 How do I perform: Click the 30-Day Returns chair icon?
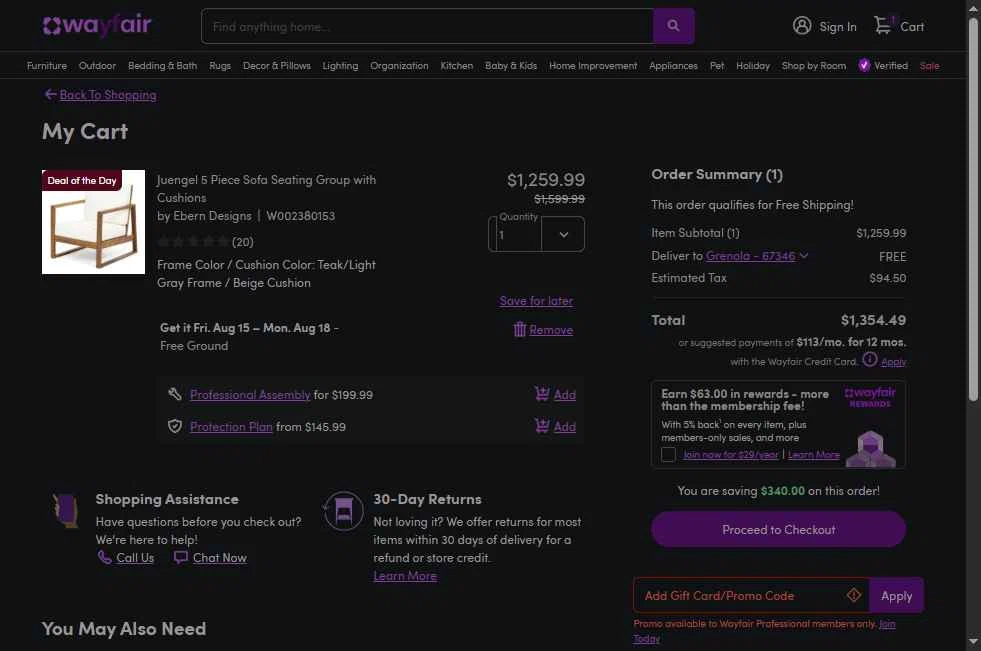tap(343, 511)
